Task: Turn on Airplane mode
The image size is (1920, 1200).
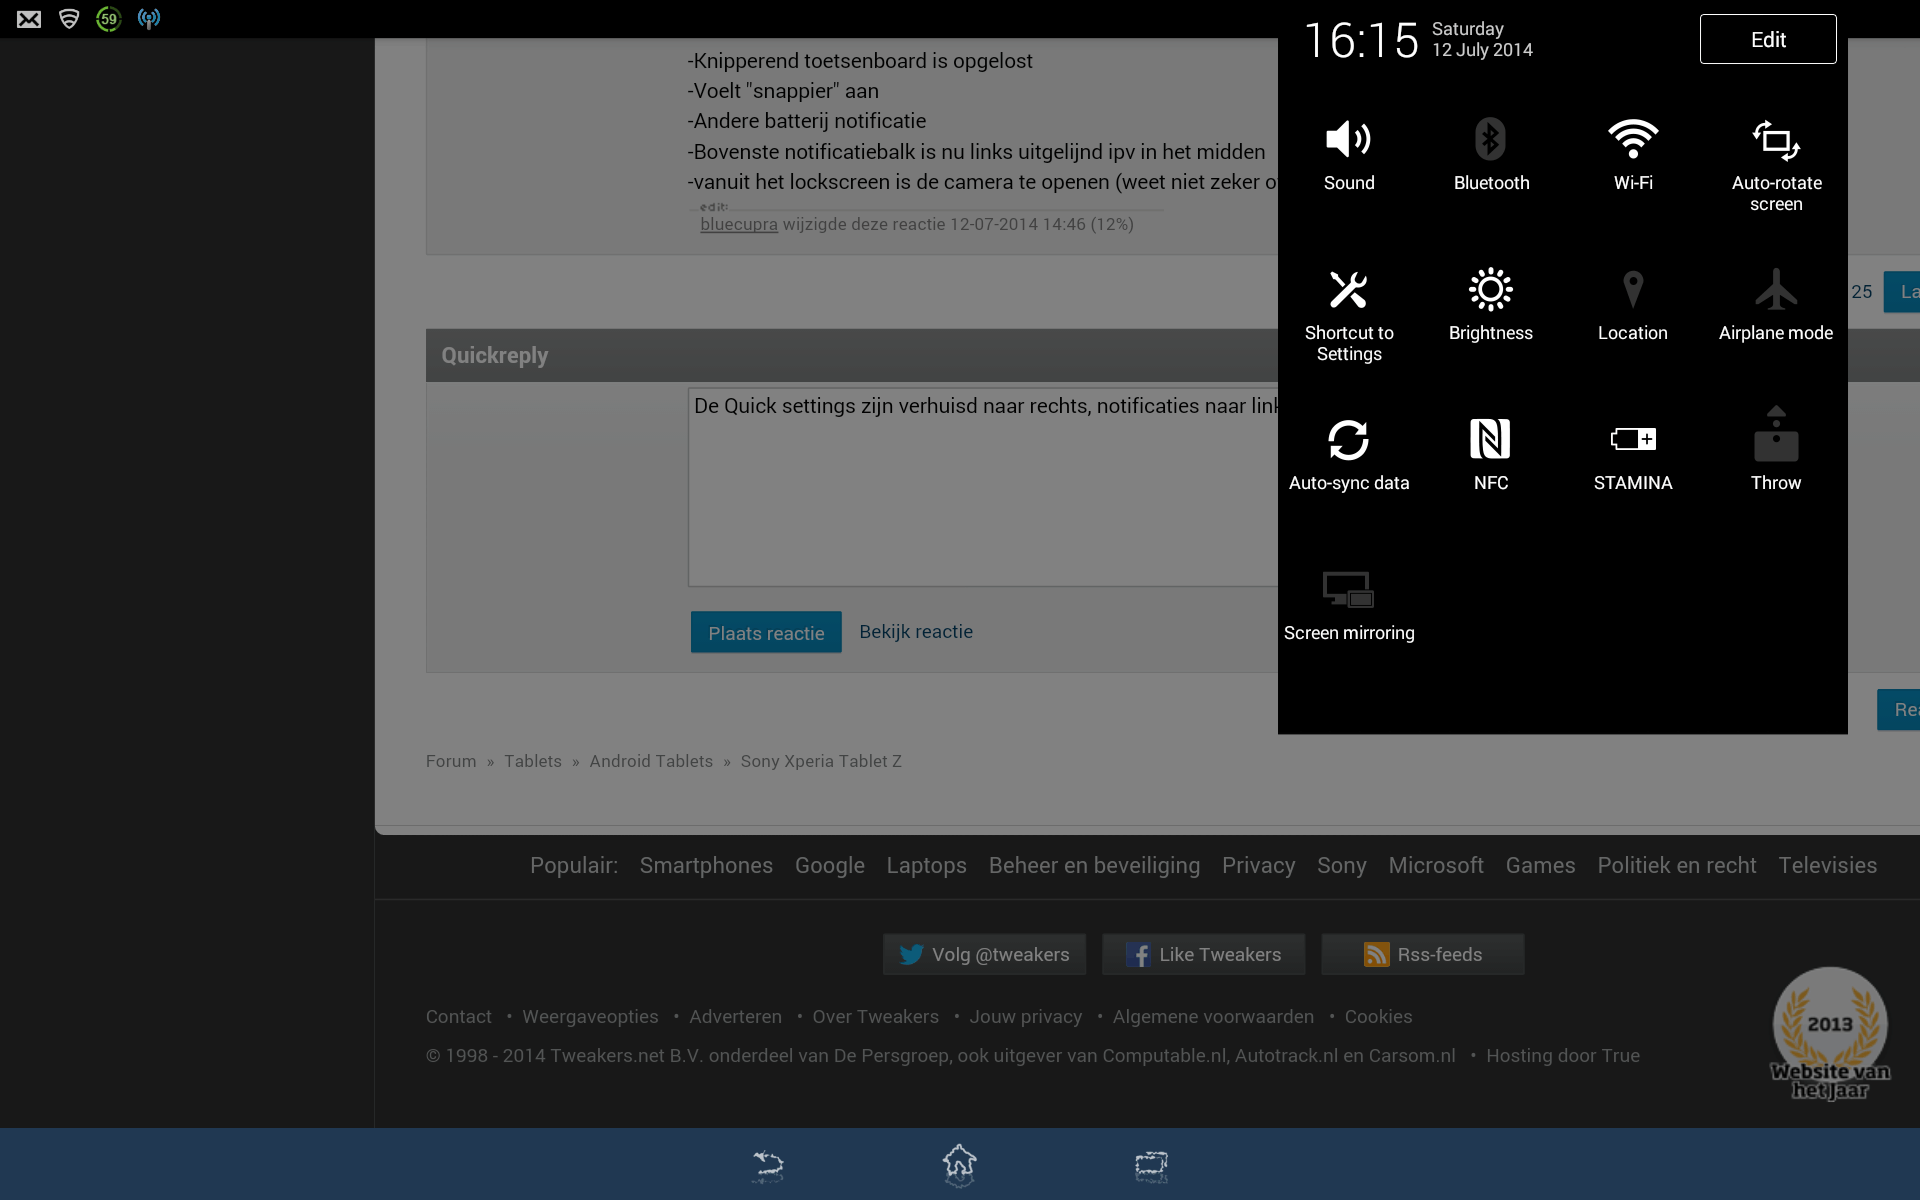Action: [x=1775, y=303]
